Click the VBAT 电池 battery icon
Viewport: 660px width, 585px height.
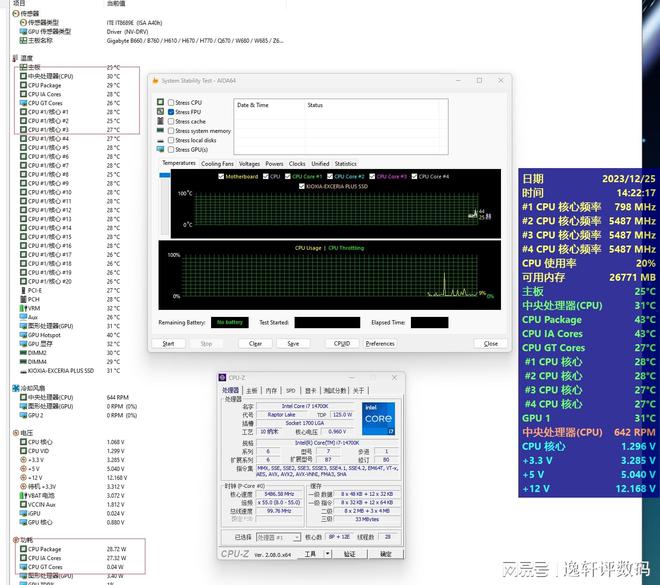(x=24, y=495)
